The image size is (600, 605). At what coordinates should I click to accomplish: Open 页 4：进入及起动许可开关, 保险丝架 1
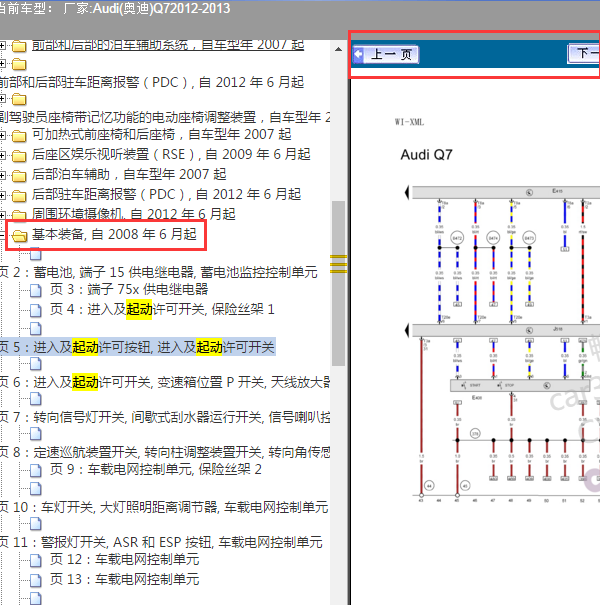pos(162,309)
